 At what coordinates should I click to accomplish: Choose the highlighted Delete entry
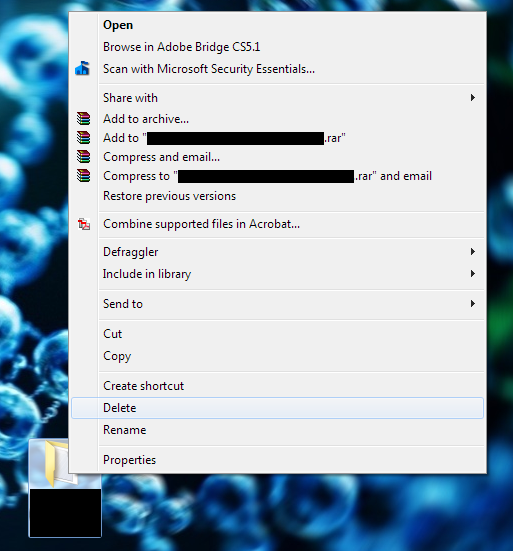click(278, 408)
